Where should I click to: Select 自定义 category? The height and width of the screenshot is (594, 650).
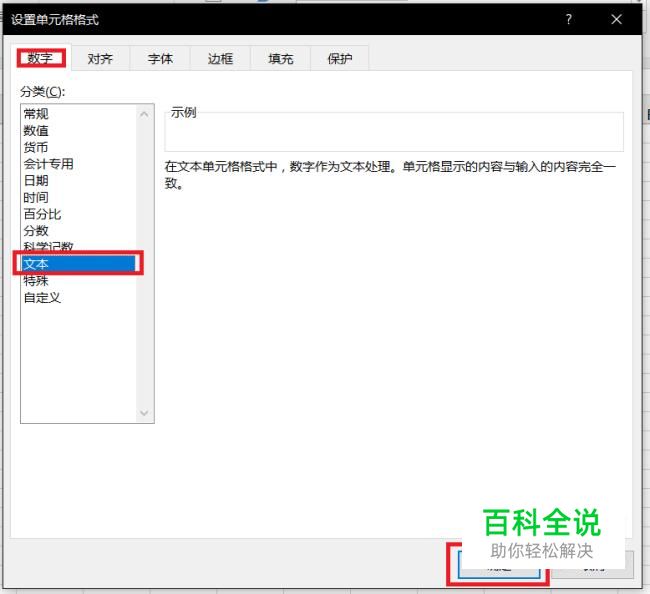click(x=79, y=297)
